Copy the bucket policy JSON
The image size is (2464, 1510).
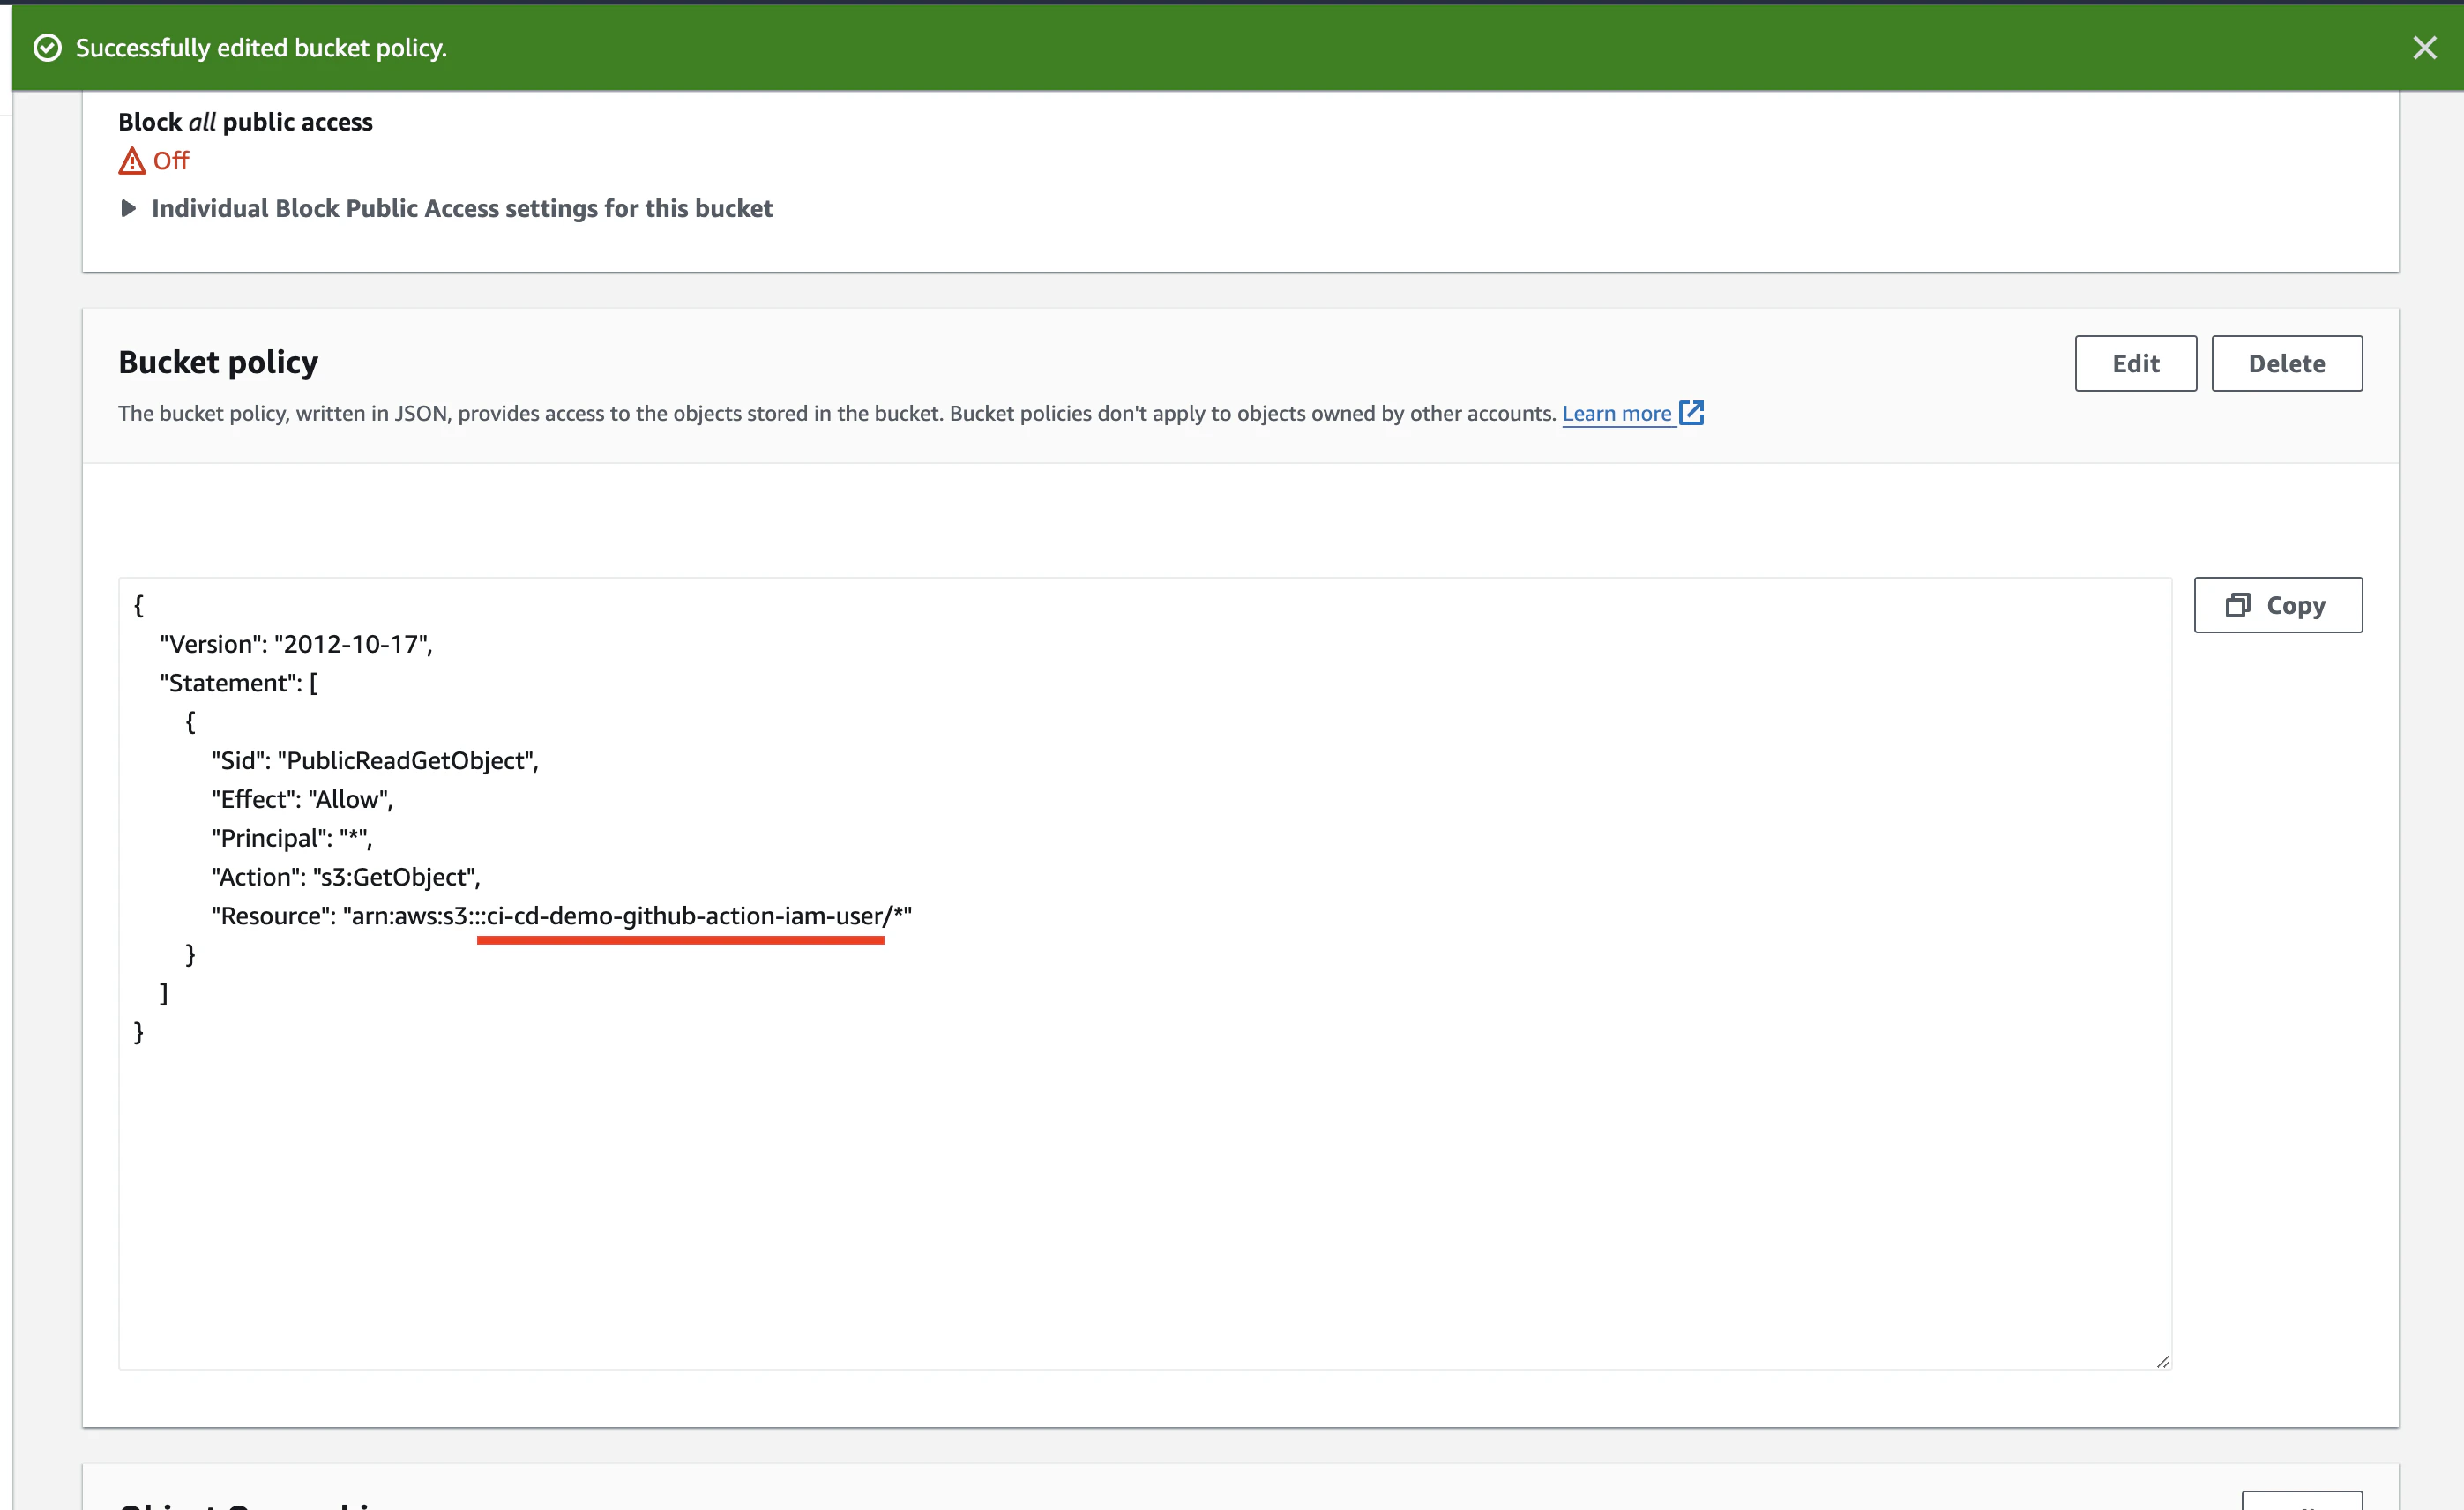[2277, 605]
